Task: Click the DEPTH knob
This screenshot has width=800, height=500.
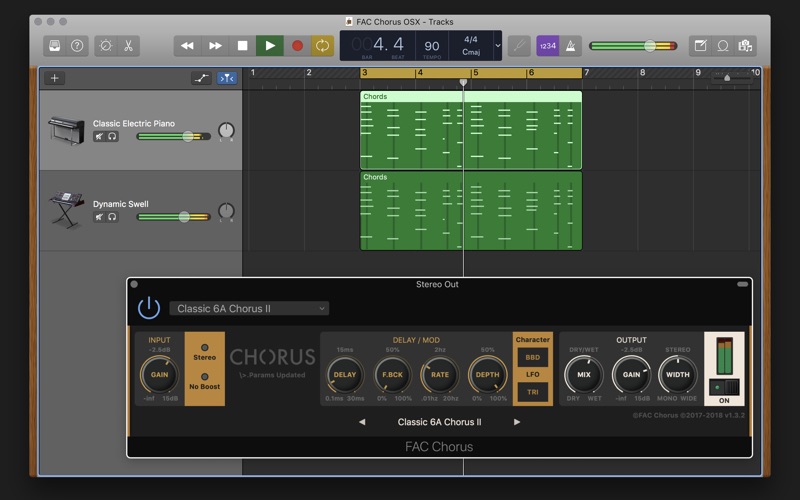Action: point(488,374)
